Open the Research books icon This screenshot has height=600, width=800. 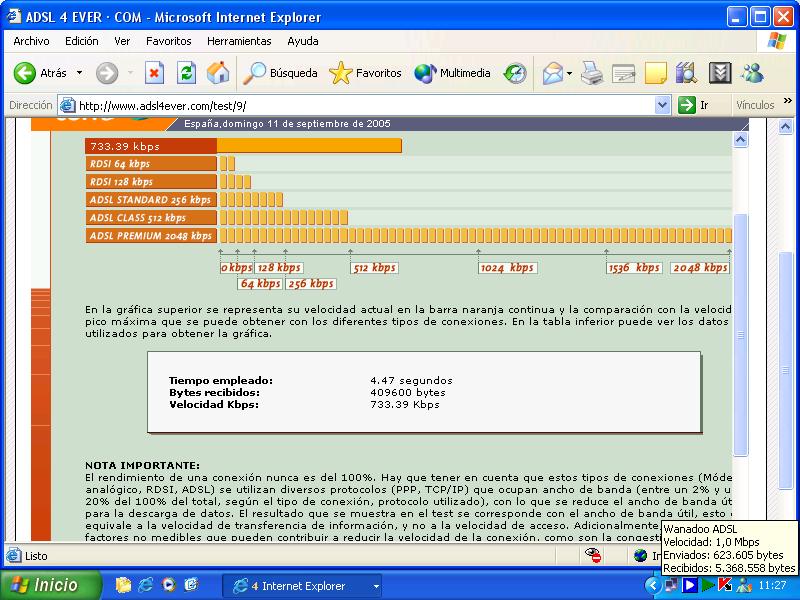(x=686, y=73)
